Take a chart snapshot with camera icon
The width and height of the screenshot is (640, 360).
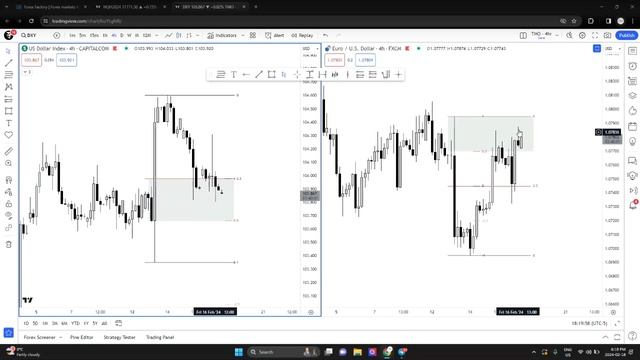coord(607,36)
